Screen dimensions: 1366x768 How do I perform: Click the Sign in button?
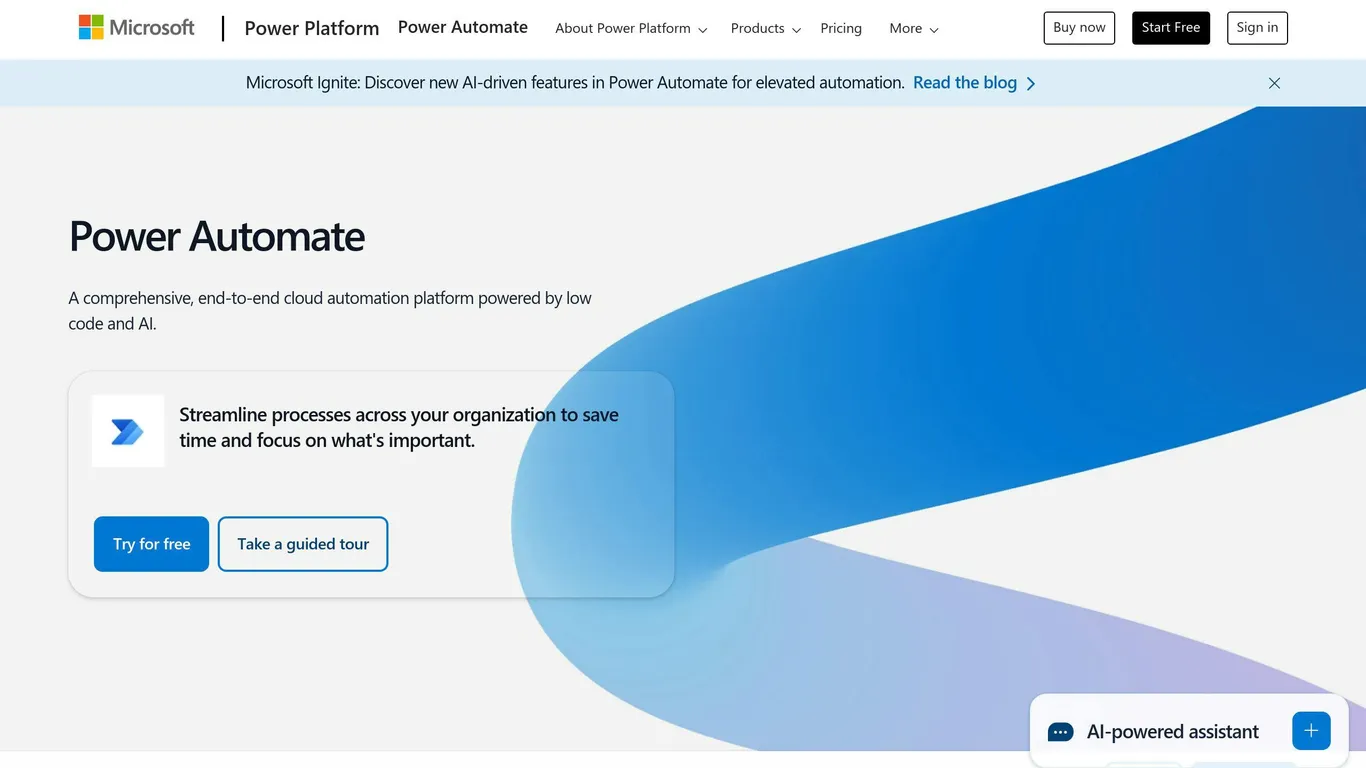(1257, 28)
